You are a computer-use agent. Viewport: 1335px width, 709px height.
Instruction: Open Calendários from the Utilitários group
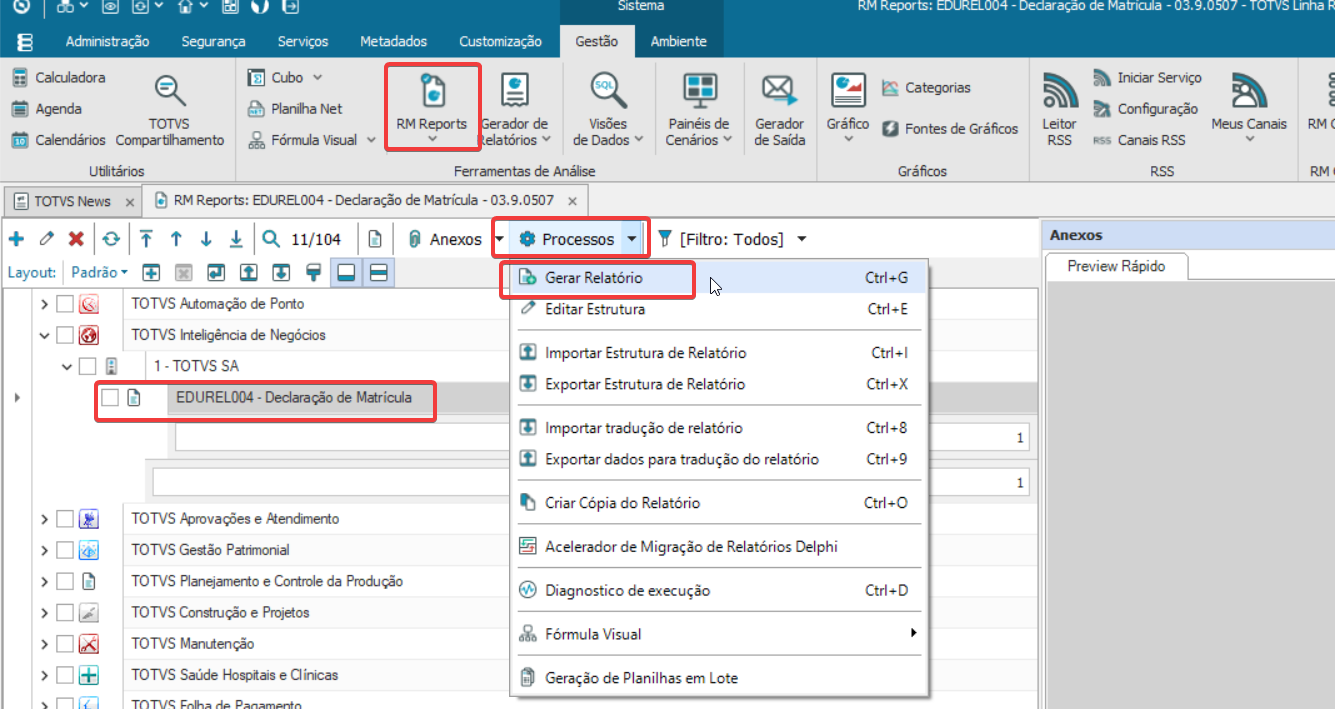click(58, 140)
